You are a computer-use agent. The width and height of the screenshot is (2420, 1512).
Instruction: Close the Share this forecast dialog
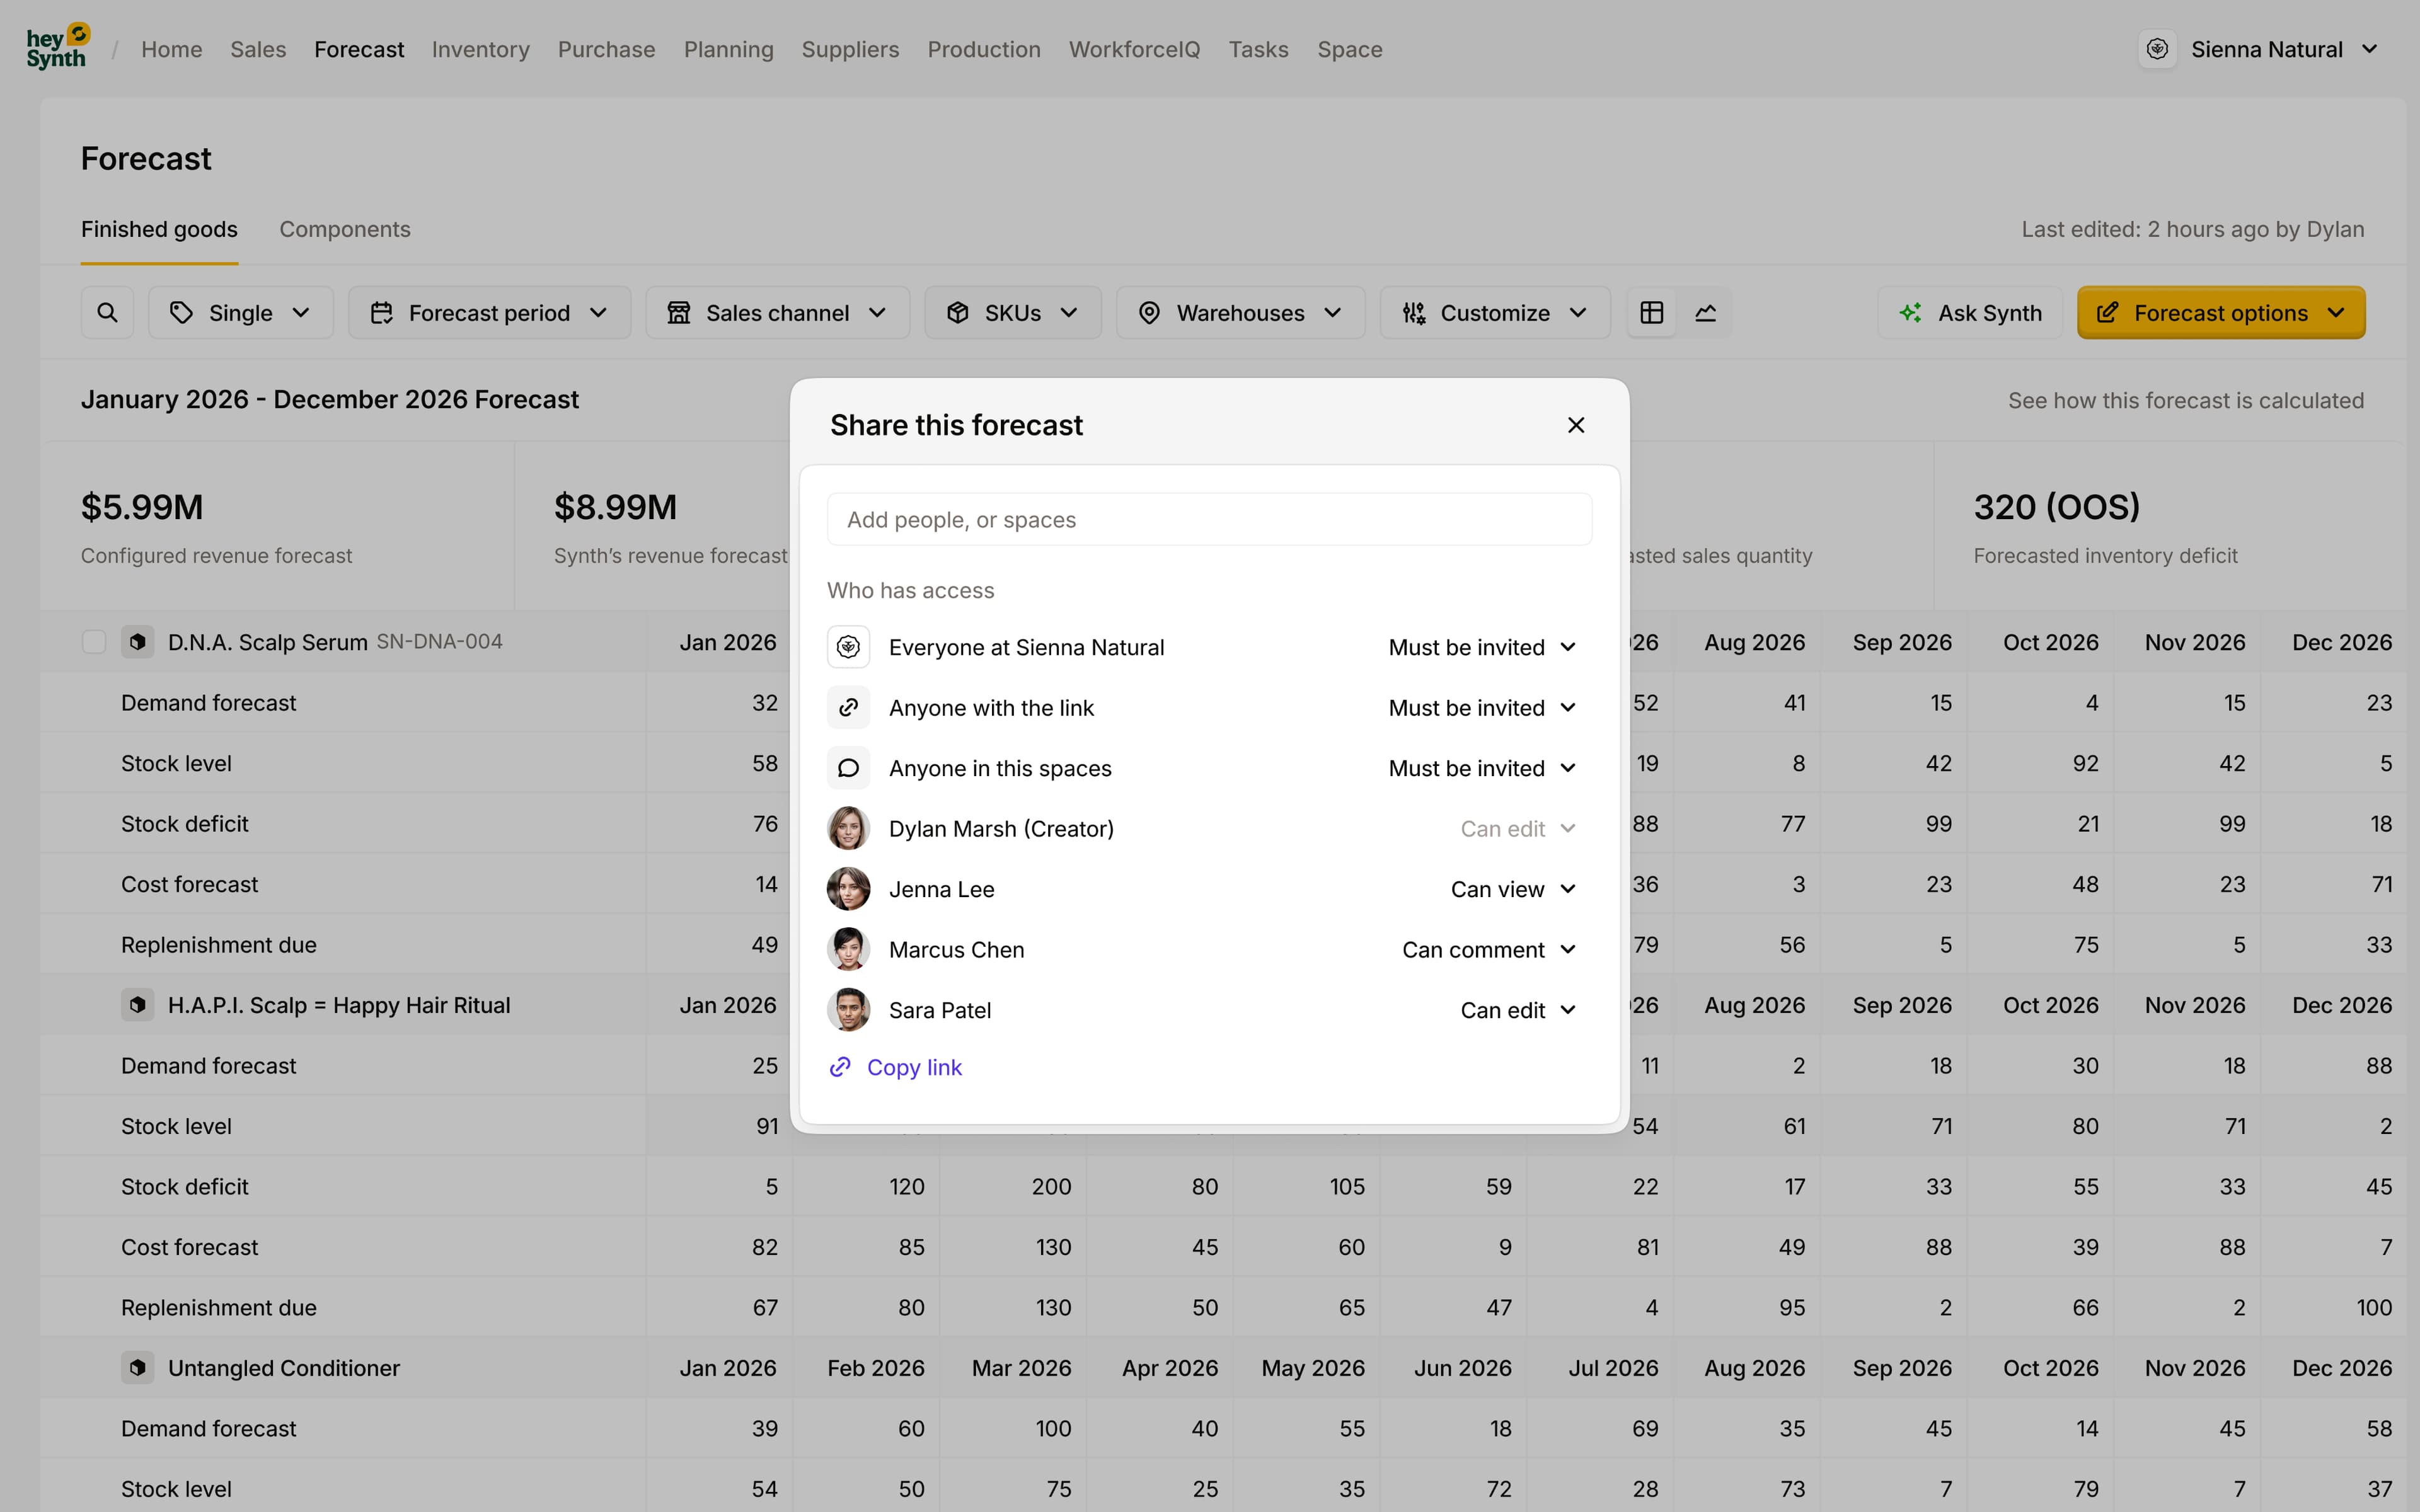(x=1576, y=425)
